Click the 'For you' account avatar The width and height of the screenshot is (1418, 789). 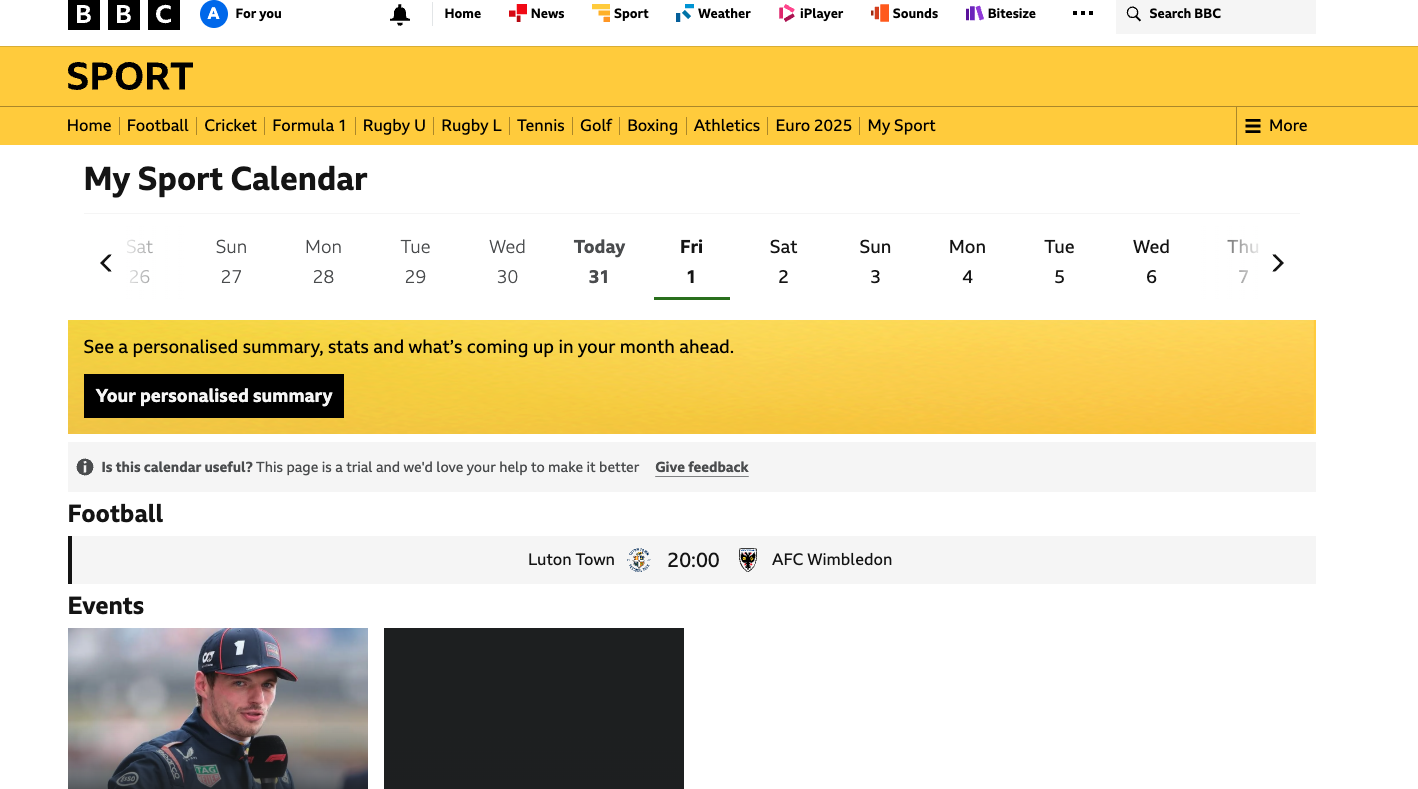pos(212,13)
